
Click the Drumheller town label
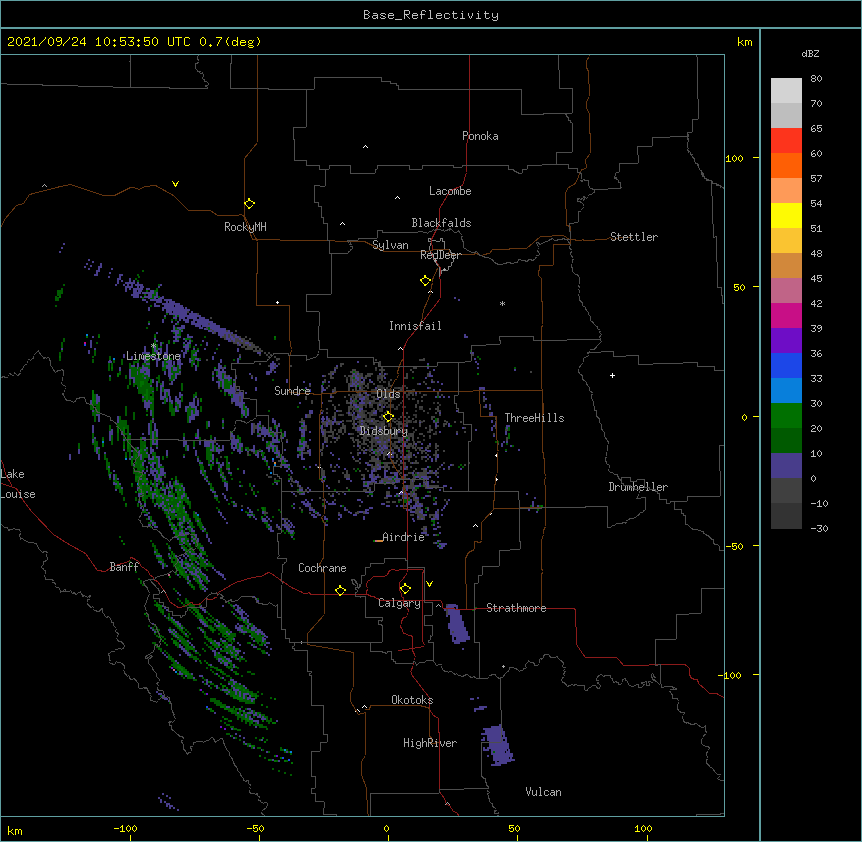point(638,487)
